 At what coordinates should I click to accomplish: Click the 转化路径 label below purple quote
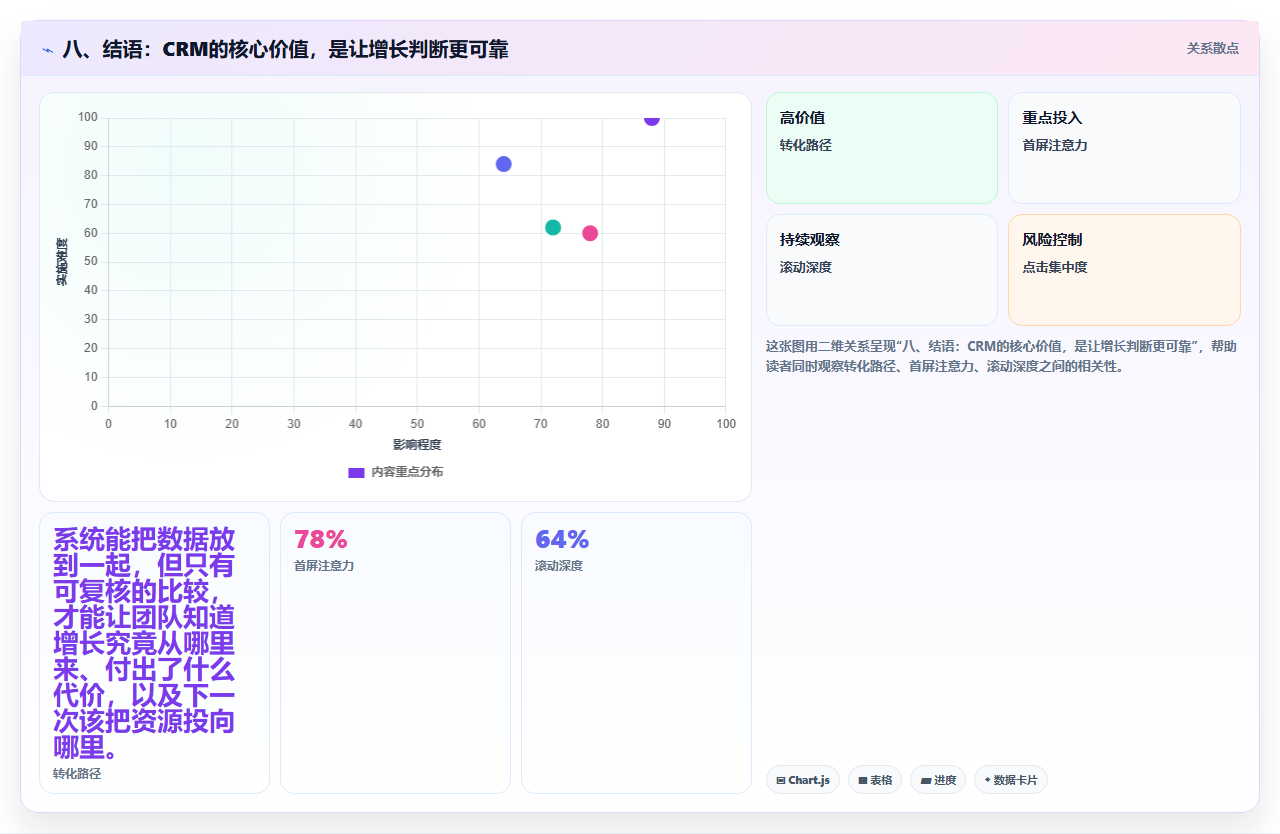pos(77,774)
